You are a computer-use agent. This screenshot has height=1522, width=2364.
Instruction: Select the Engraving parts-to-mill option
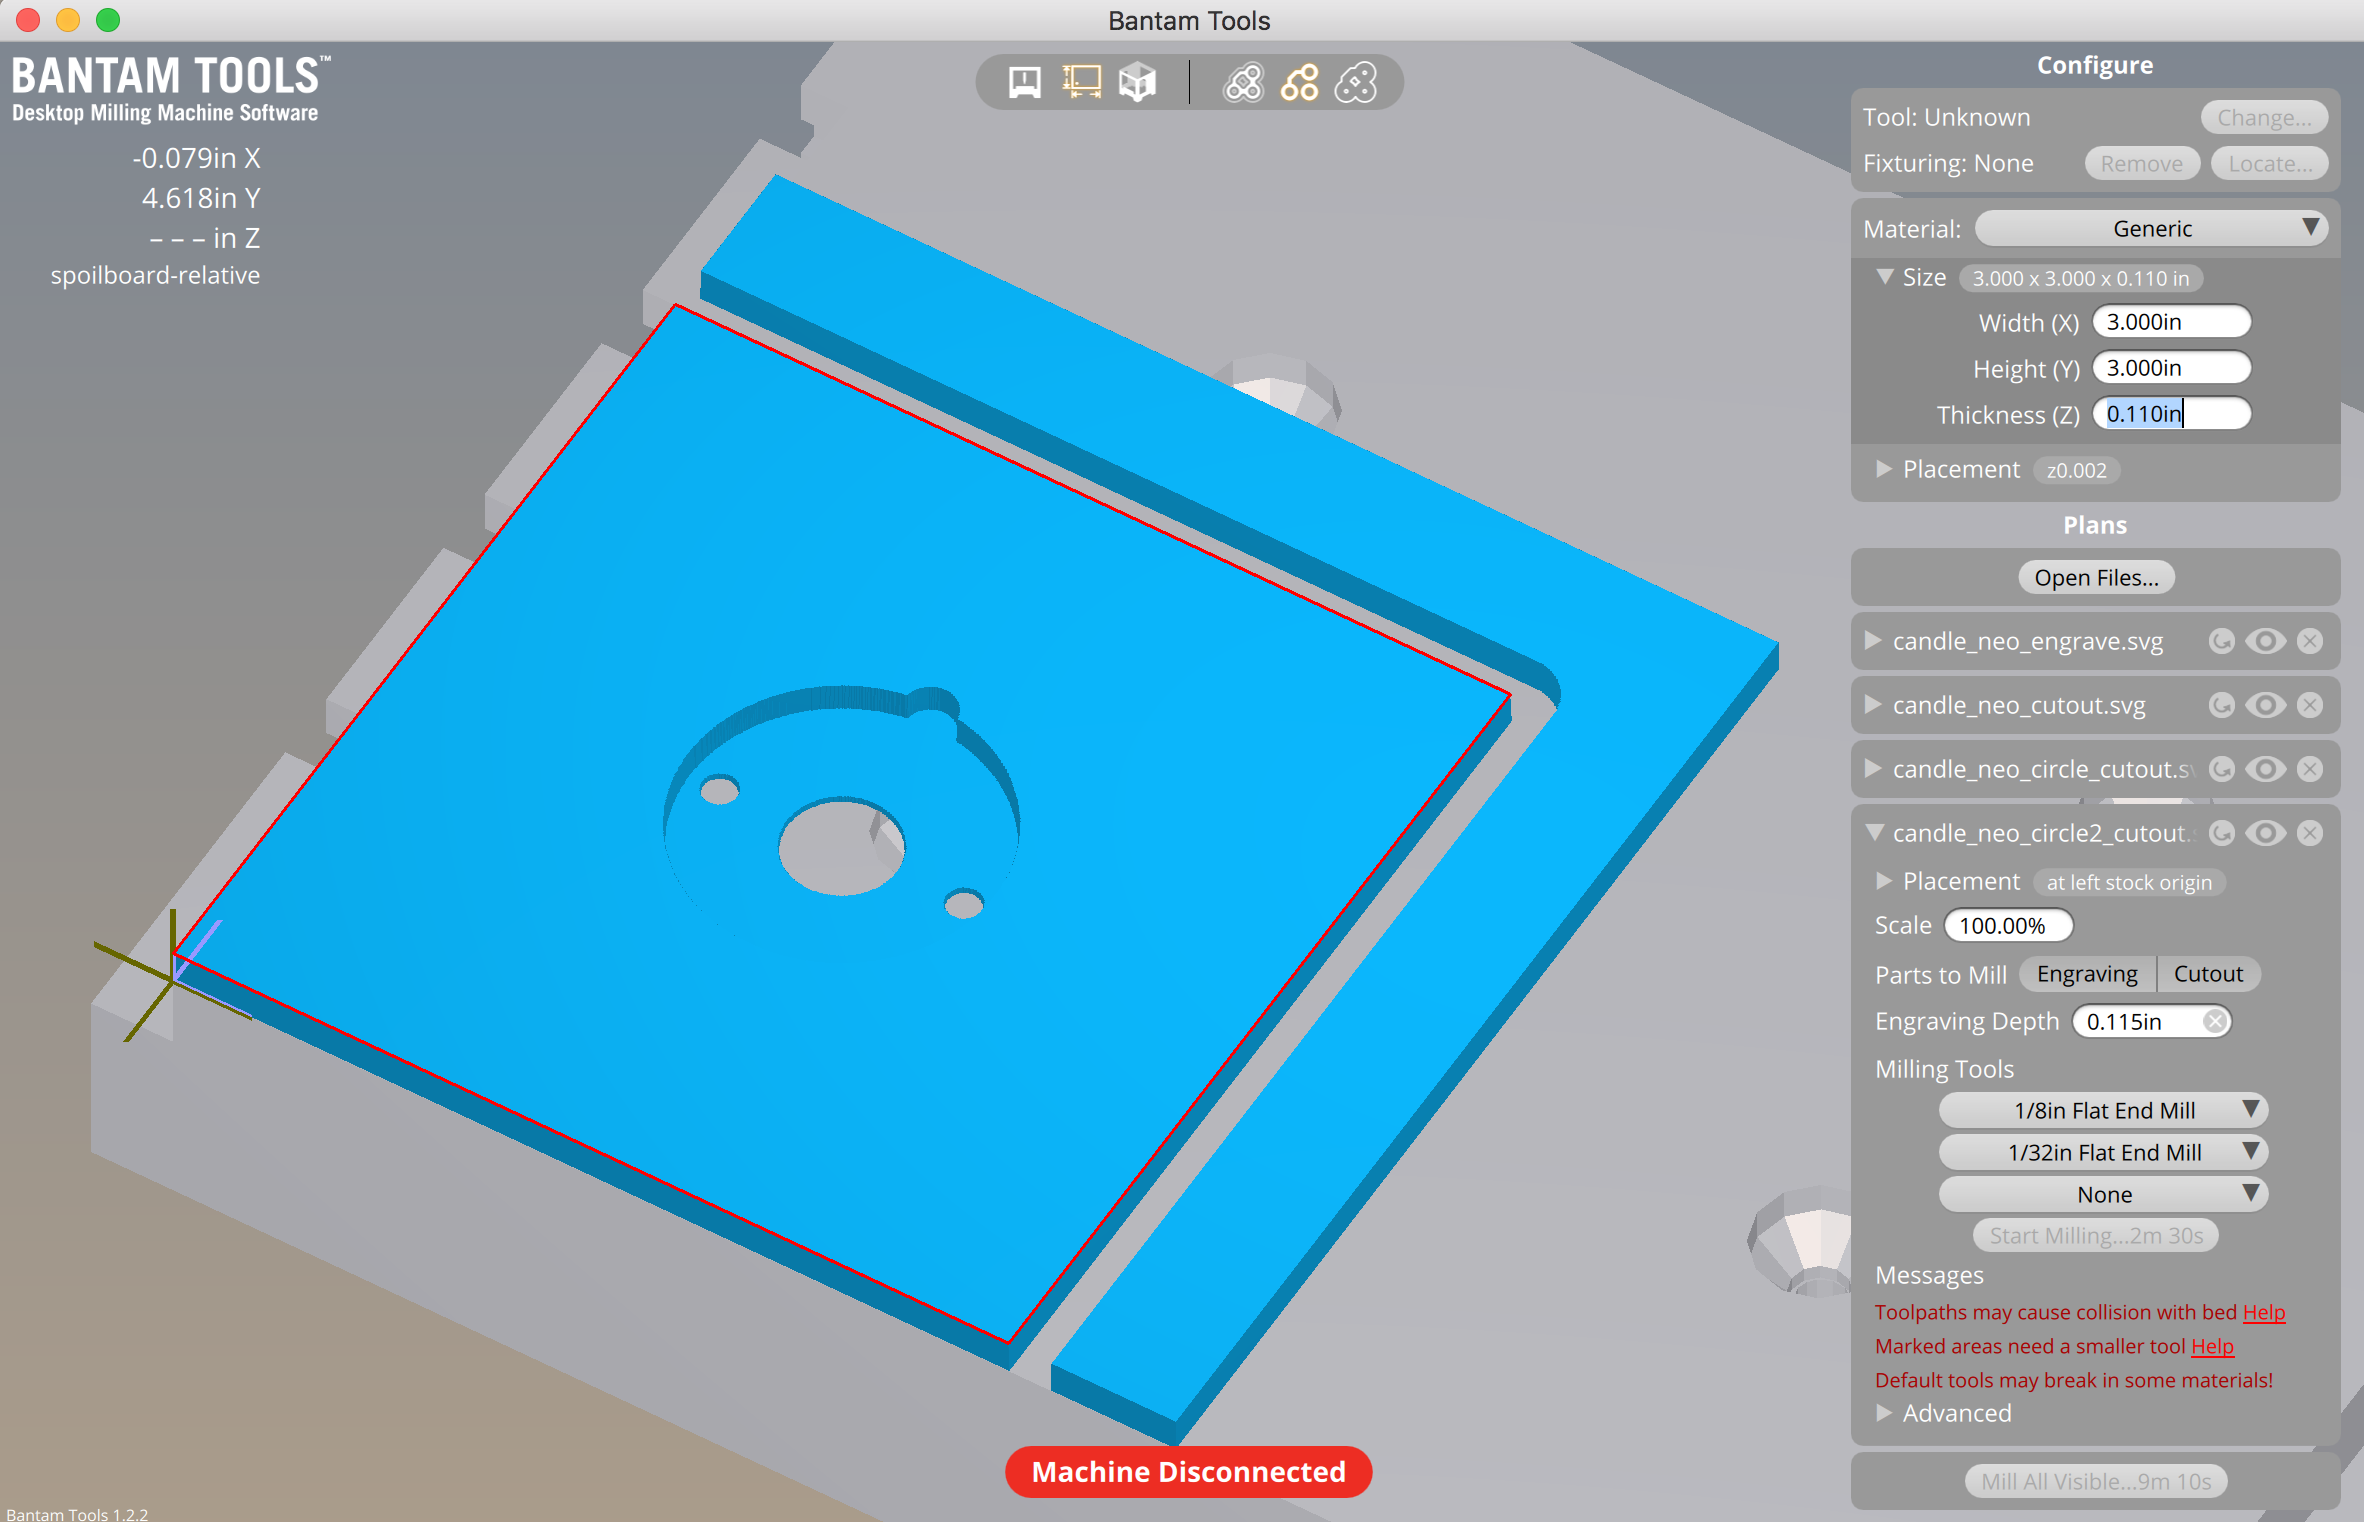click(x=2087, y=974)
